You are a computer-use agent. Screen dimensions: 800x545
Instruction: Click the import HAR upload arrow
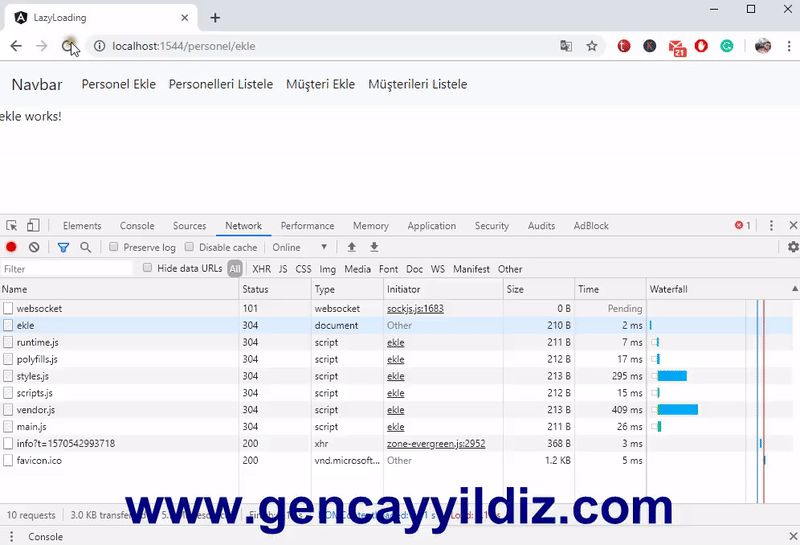[351, 247]
